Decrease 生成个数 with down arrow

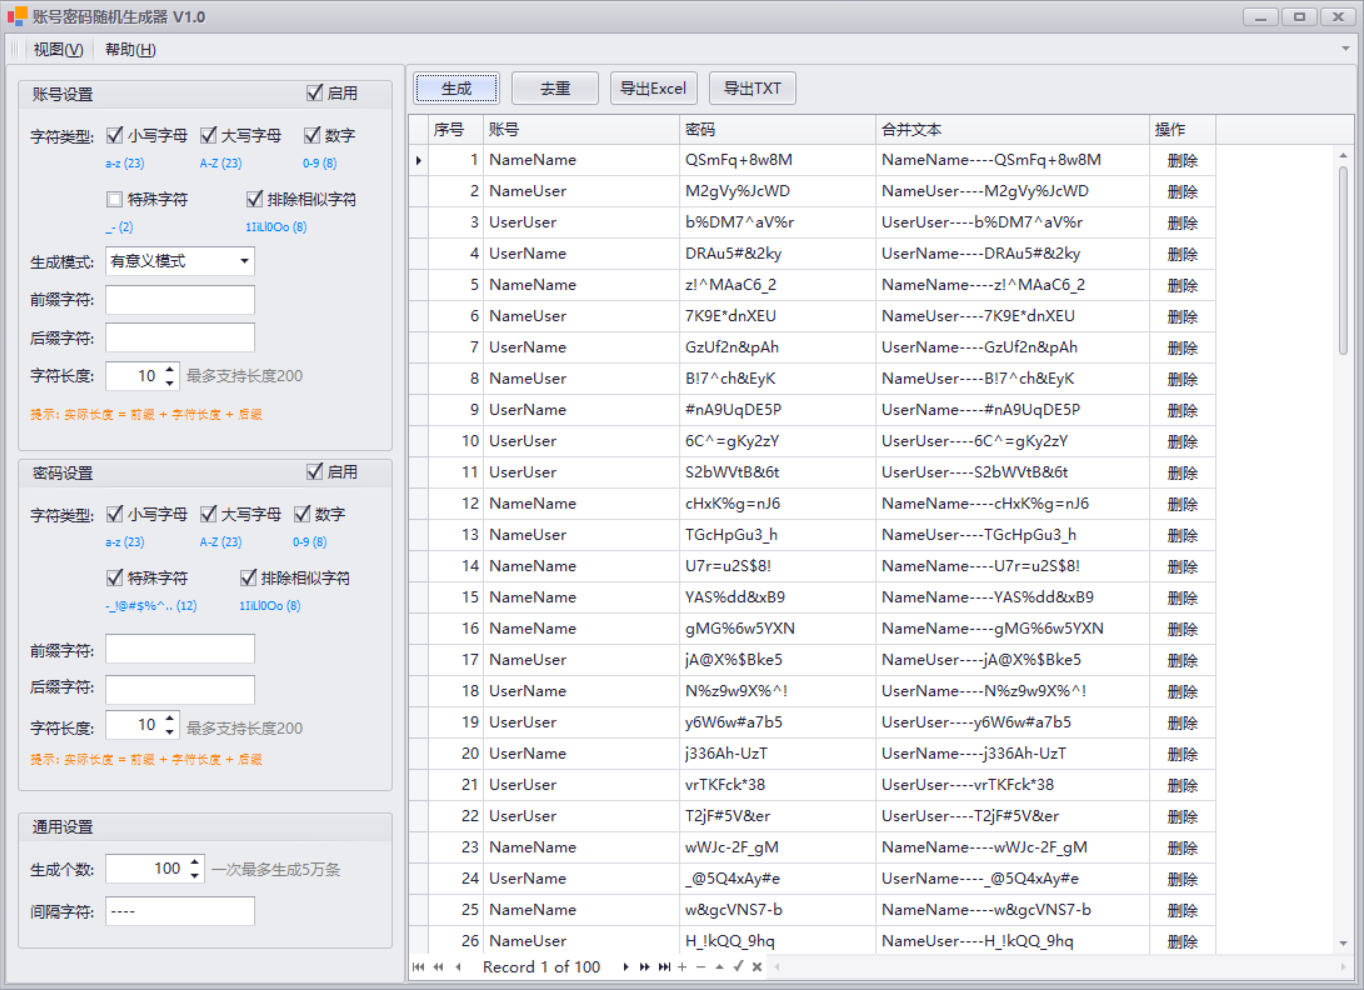click(195, 876)
